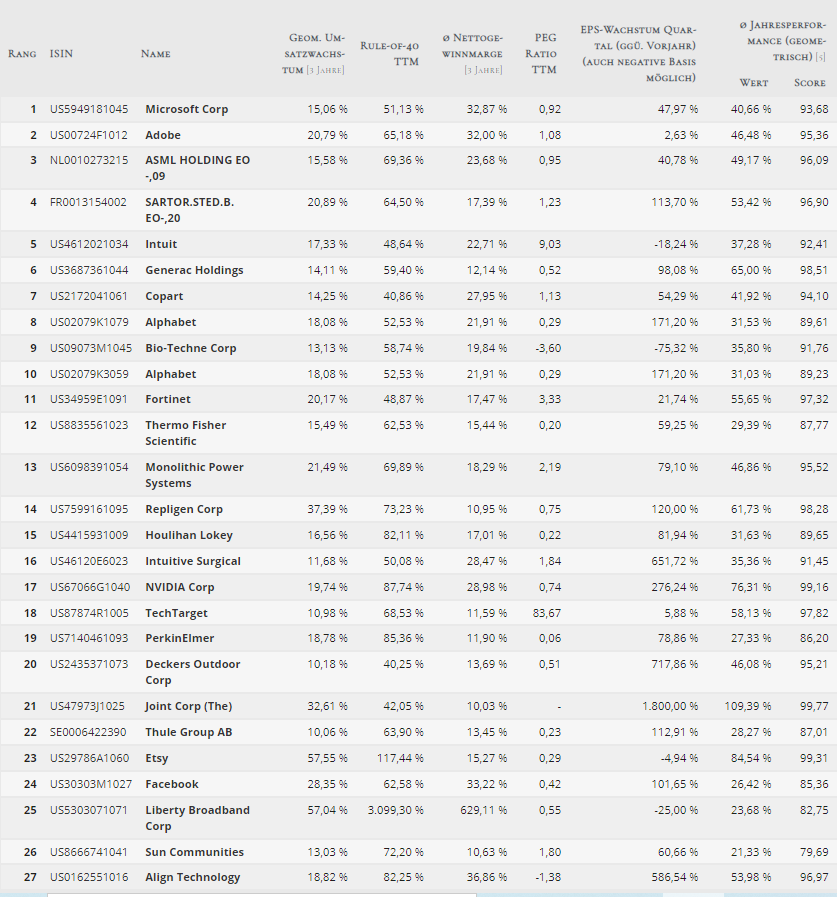Select the Fortinet name cell
The height and width of the screenshot is (897, 837).
168,399
